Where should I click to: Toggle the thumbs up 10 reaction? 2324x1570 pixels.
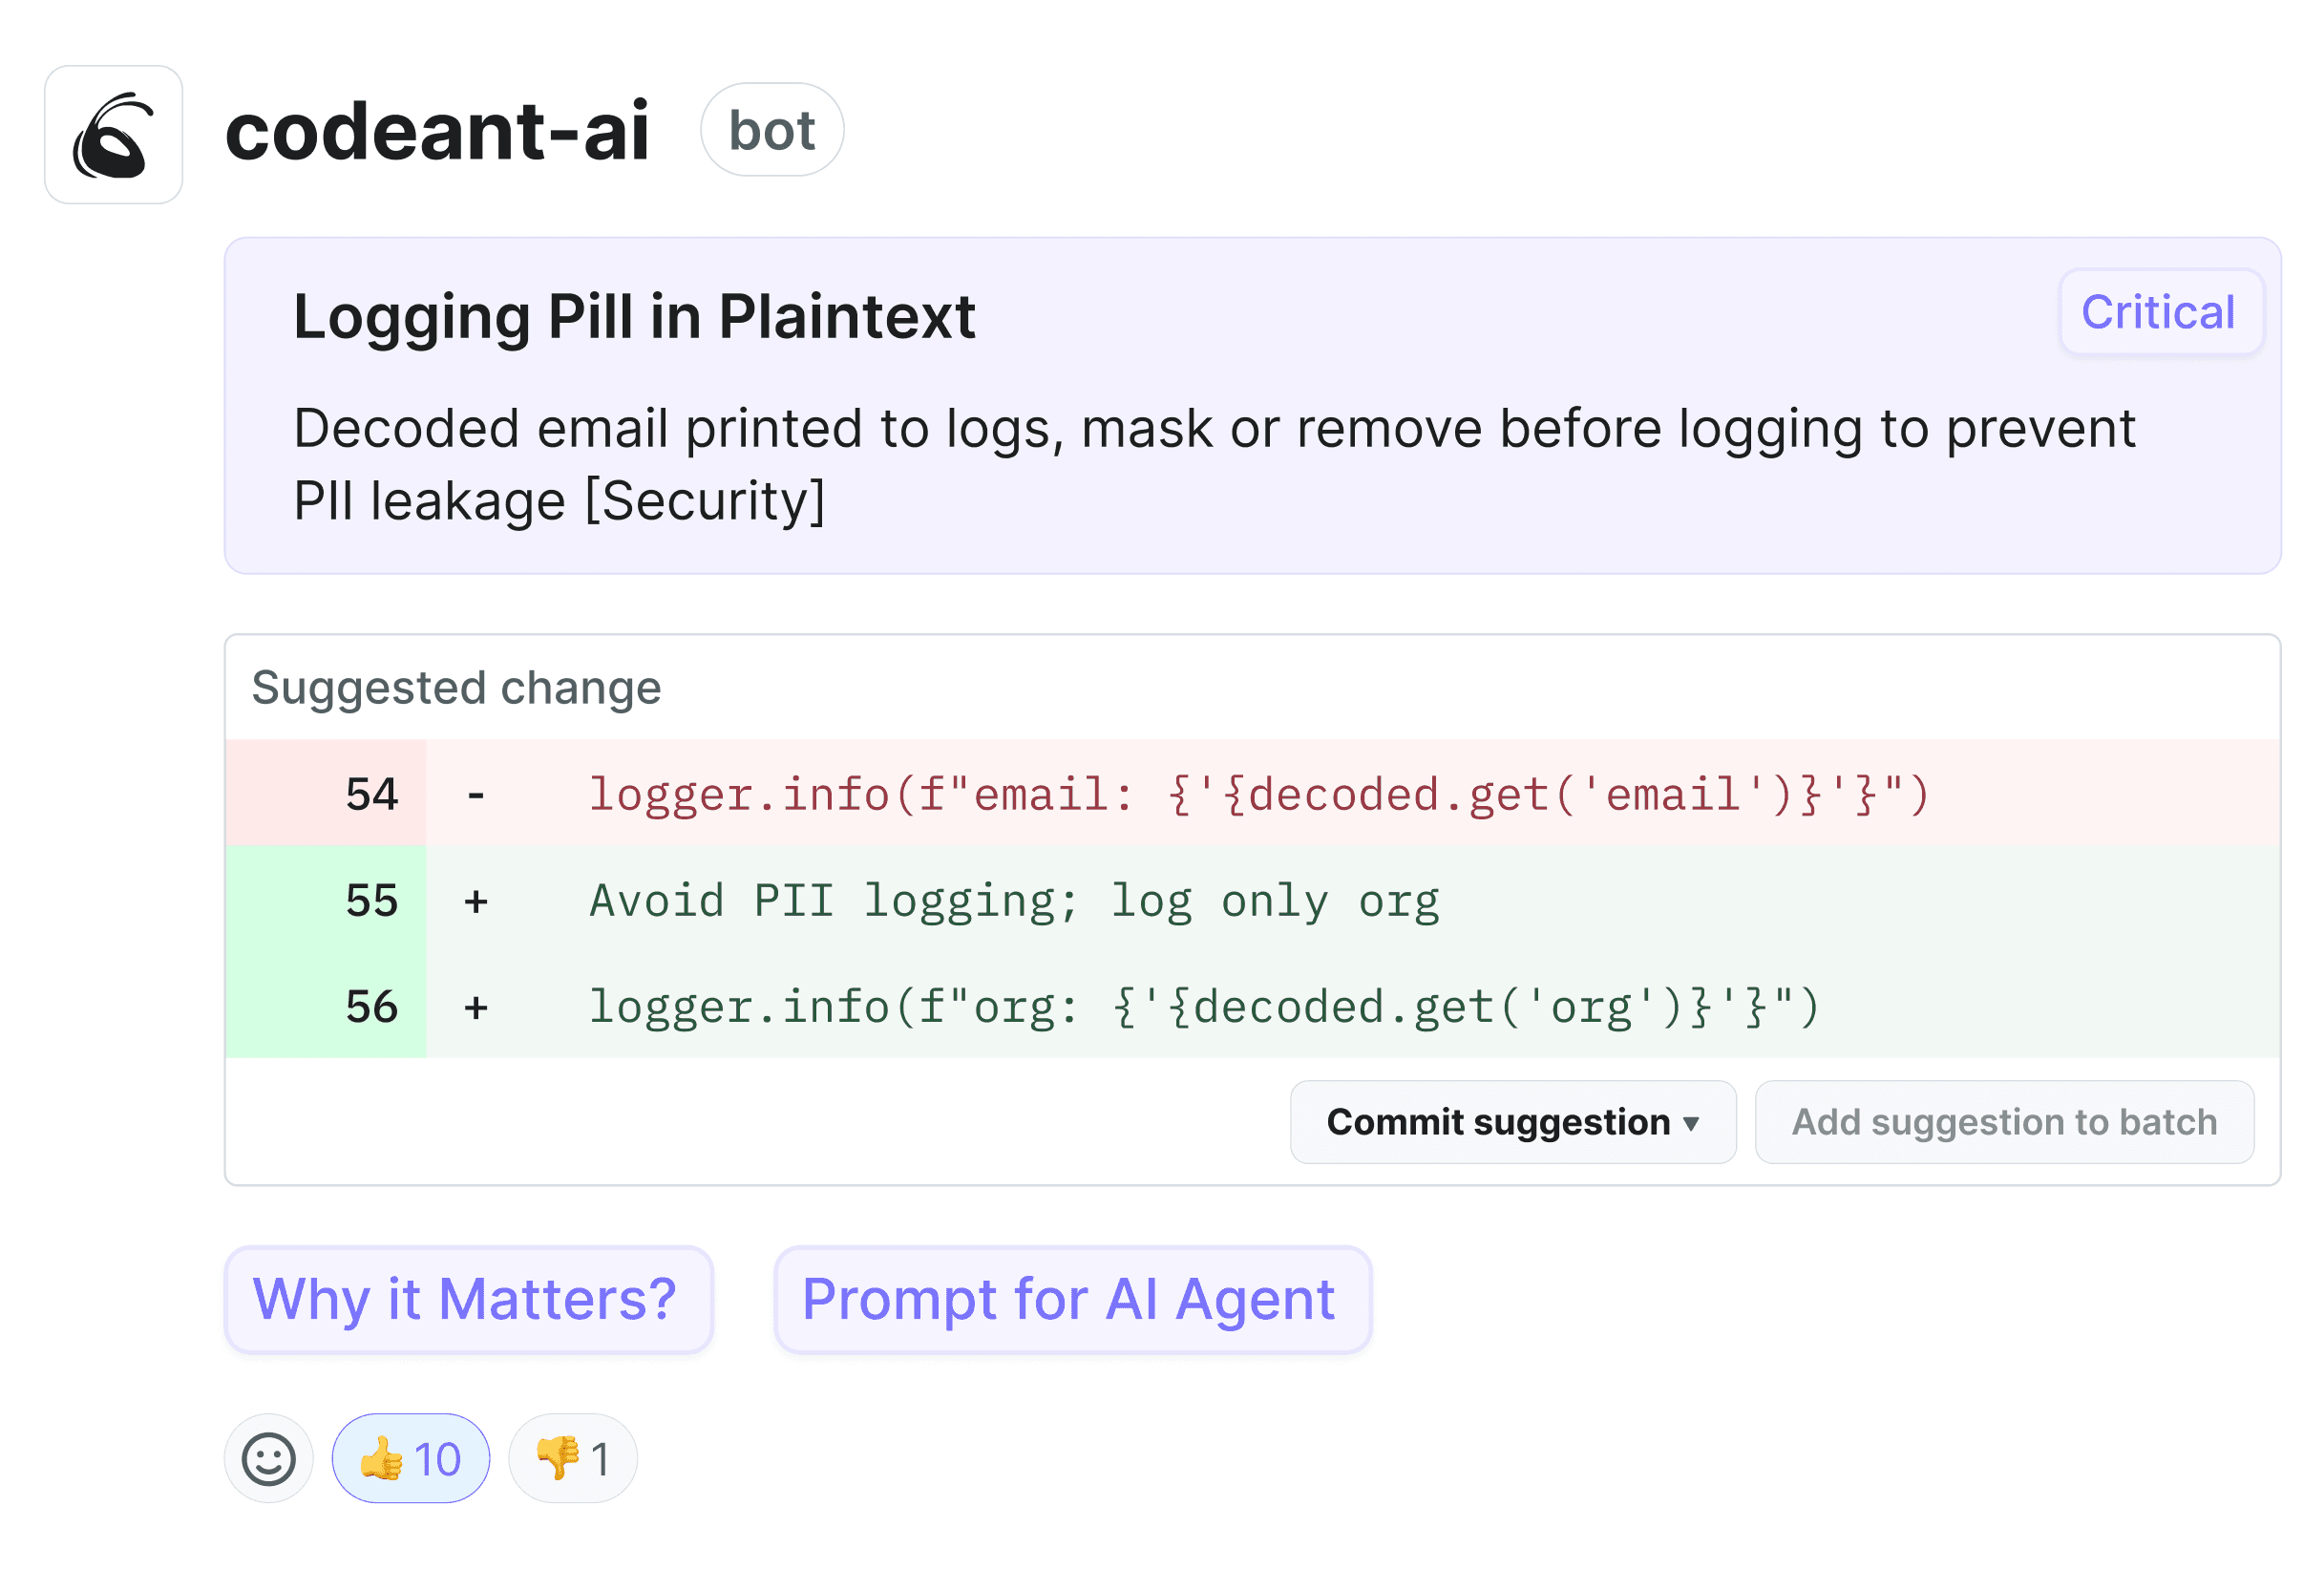[410, 1458]
